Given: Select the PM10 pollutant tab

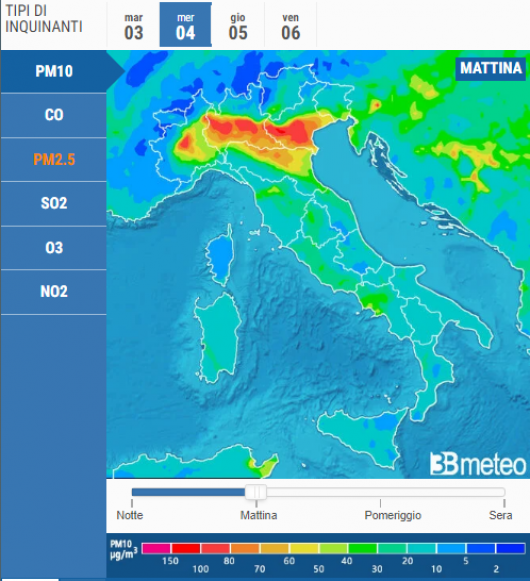Looking at the screenshot, I should 54,71.
